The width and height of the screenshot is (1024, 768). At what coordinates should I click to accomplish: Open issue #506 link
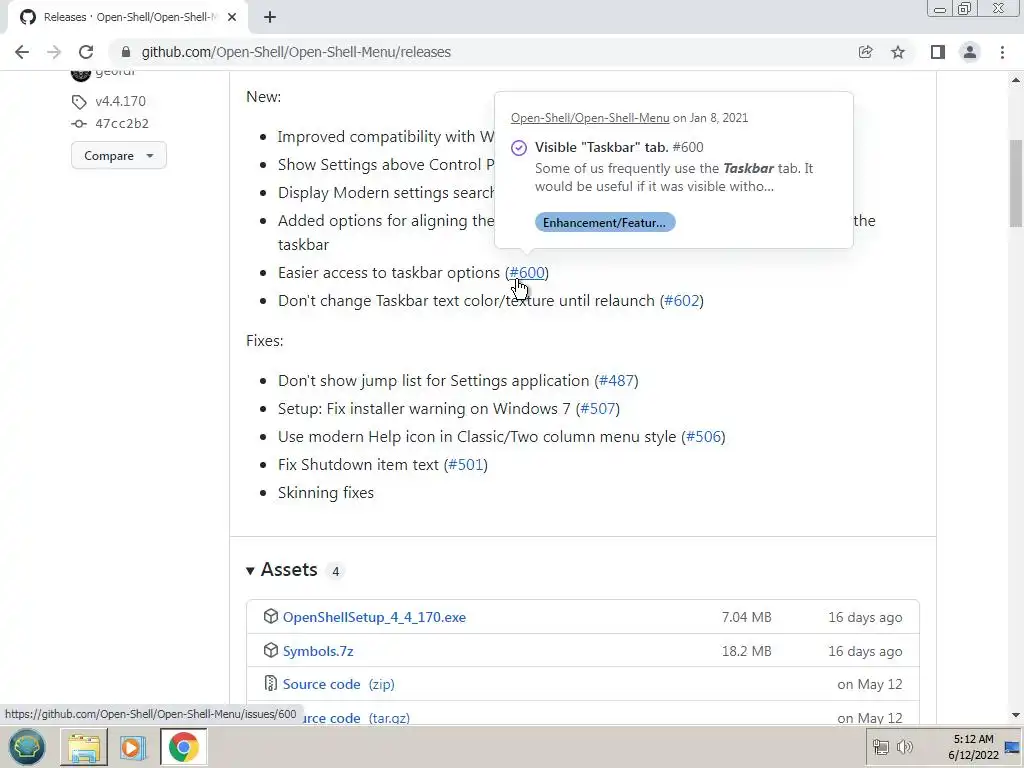703,437
